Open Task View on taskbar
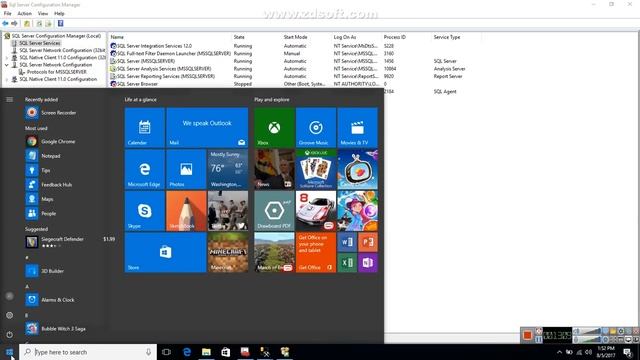The height and width of the screenshot is (360, 640). click(x=166, y=352)
